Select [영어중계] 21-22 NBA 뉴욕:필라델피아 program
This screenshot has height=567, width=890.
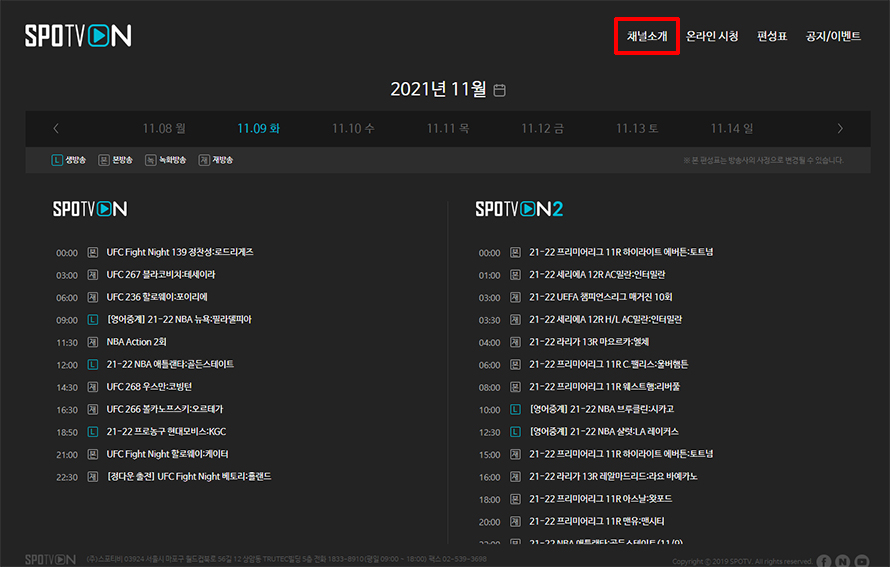(179, 320)
